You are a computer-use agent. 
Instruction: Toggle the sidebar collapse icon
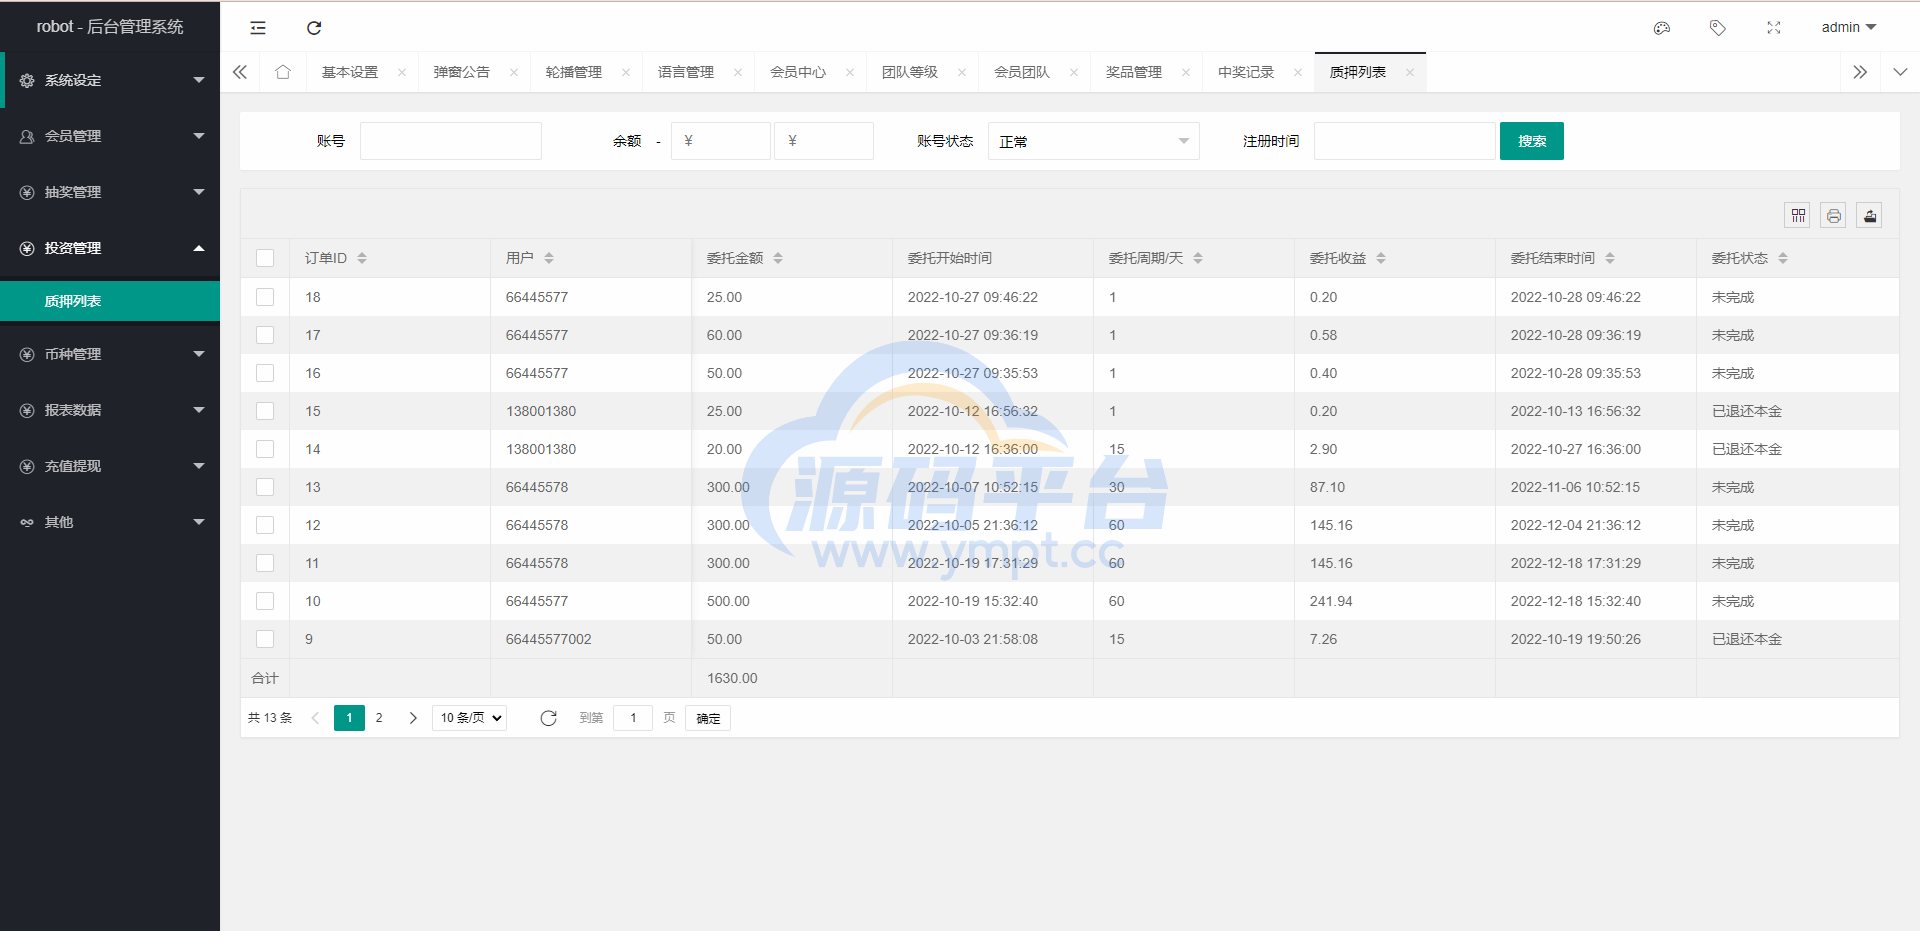[x=258, y=28]
